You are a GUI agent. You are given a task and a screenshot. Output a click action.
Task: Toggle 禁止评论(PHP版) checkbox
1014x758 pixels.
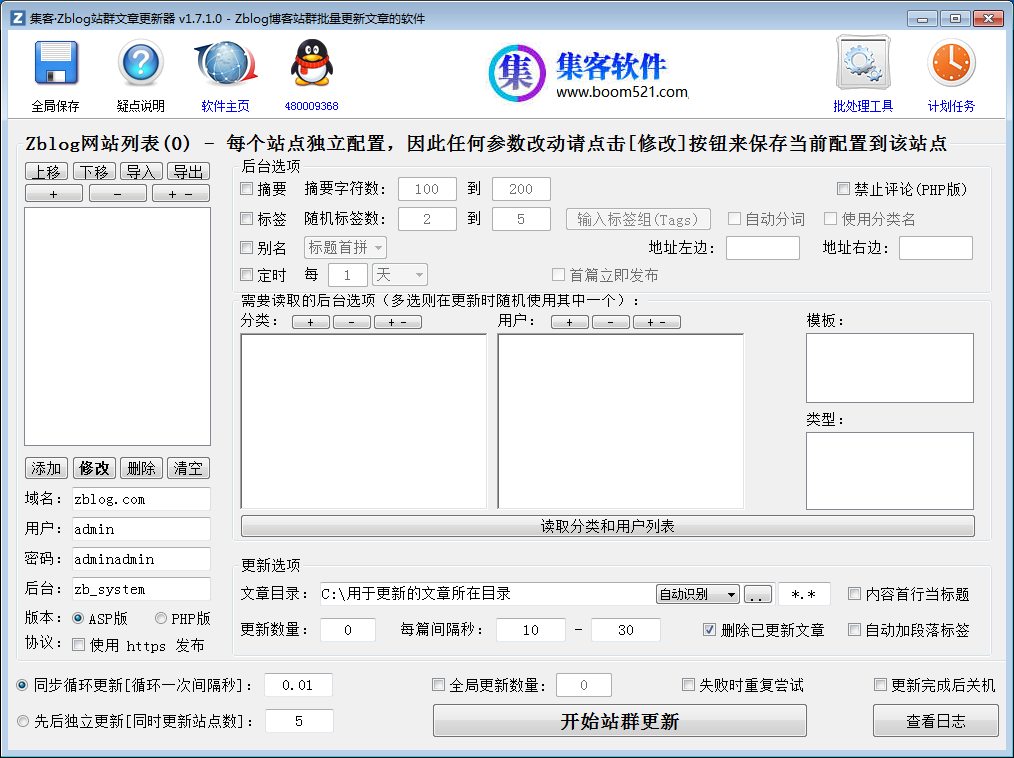click(x=843, y=189)
